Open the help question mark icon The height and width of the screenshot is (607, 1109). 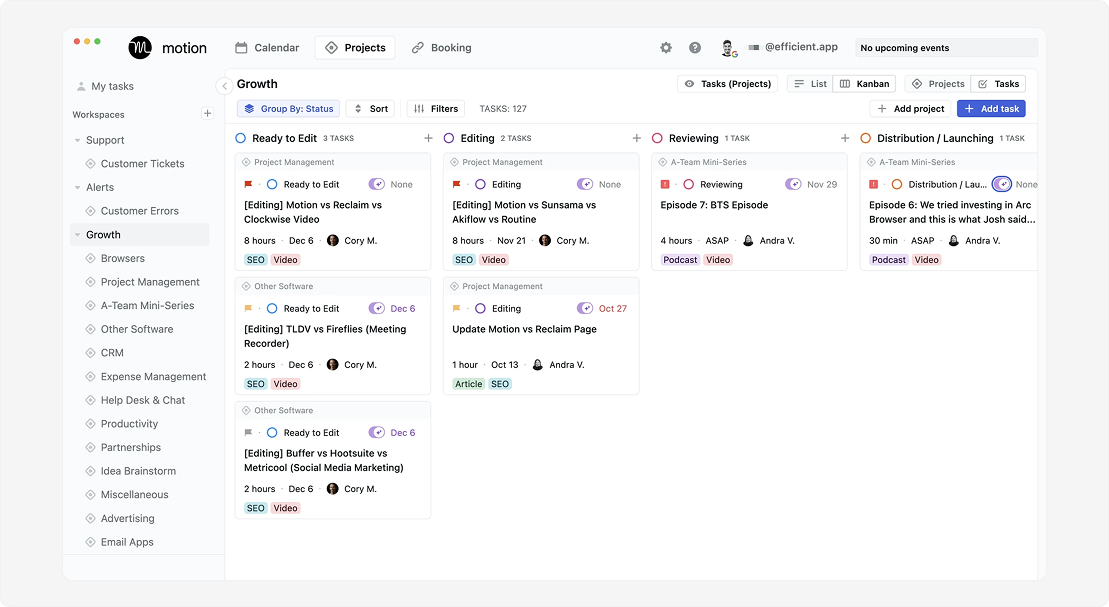[695, 47]
